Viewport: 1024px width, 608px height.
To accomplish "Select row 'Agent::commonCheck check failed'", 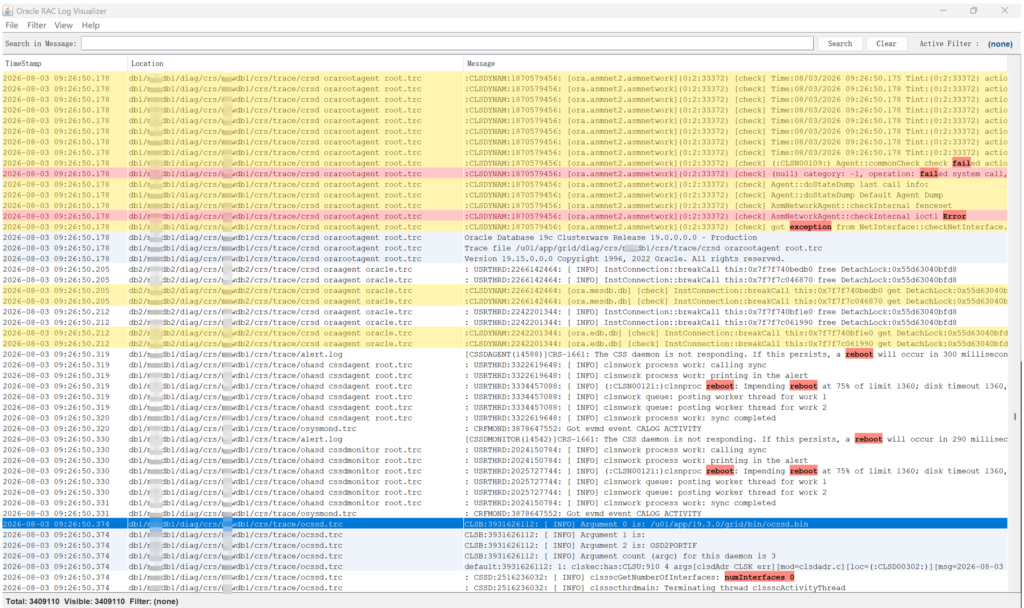I will [504, 163].
